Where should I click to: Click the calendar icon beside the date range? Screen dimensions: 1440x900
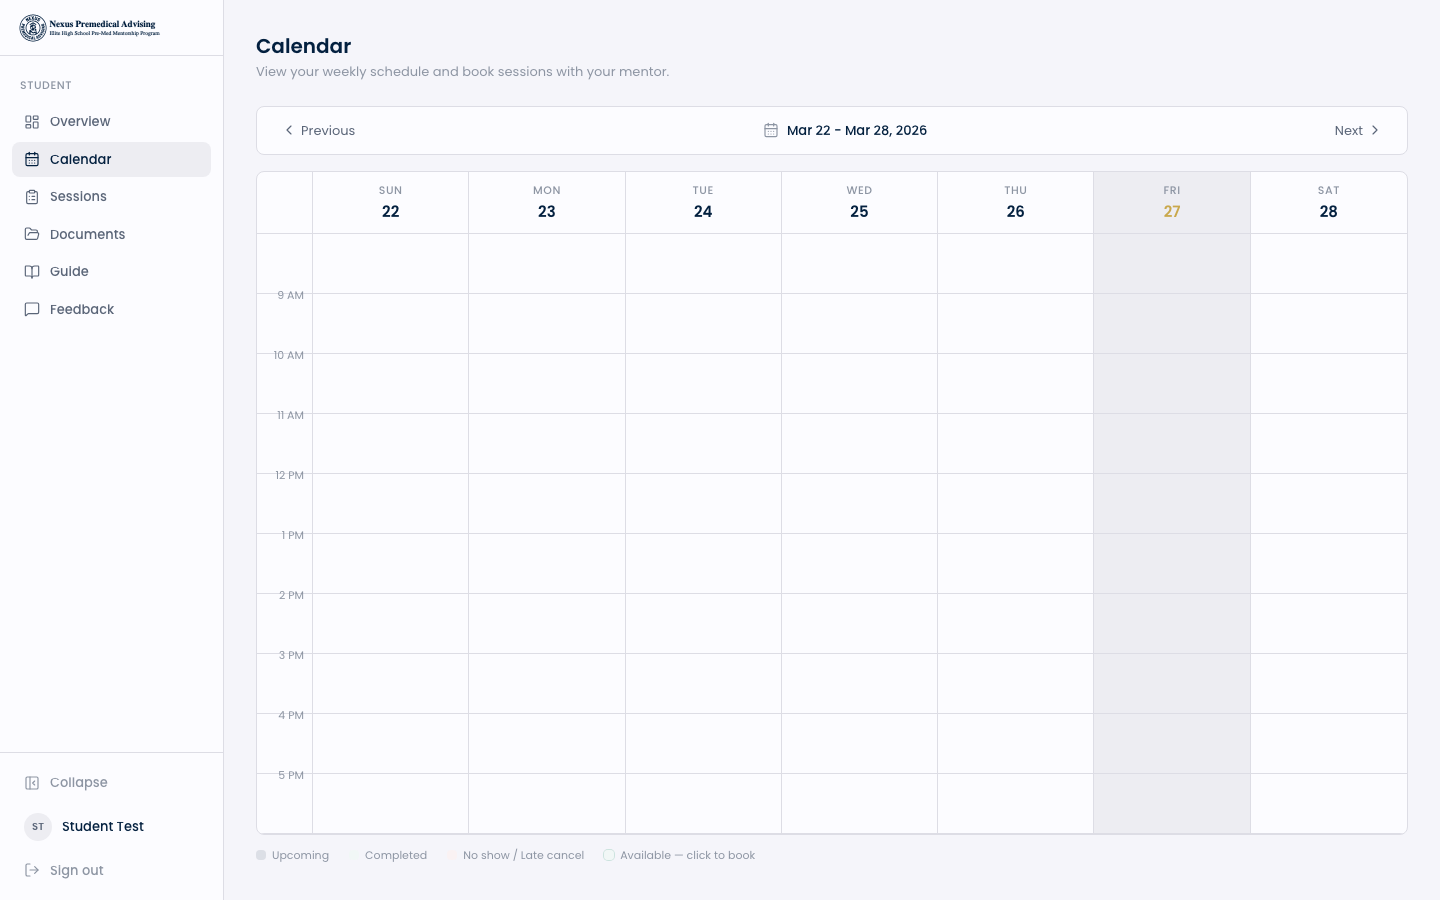(x=771, y=131)
